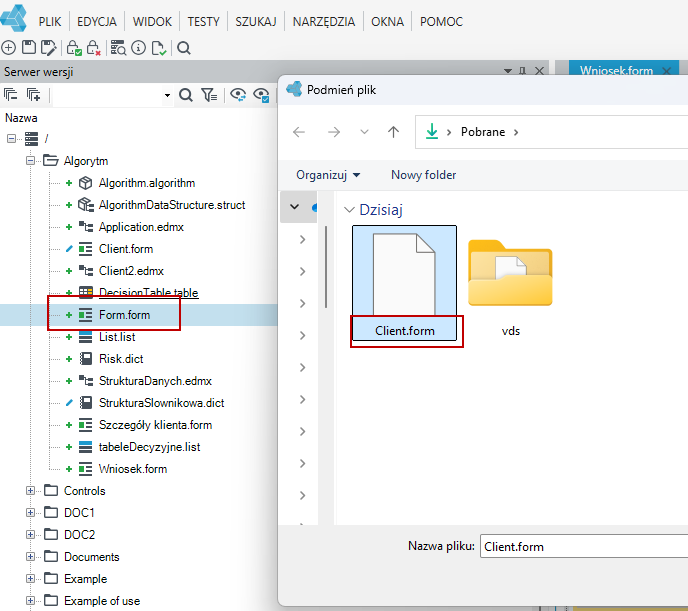Toggle the eye with checkbox visibility icon
Viewport: 688px width, 611px height.
click(262, 94)
